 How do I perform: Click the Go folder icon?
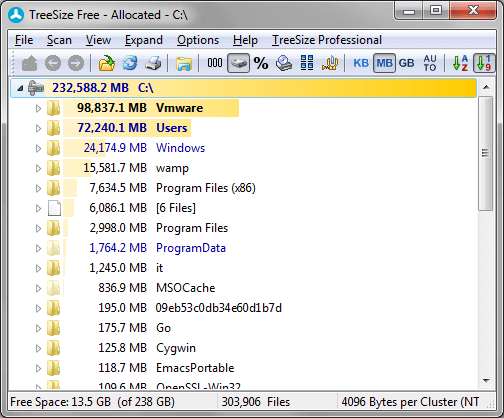53,328
